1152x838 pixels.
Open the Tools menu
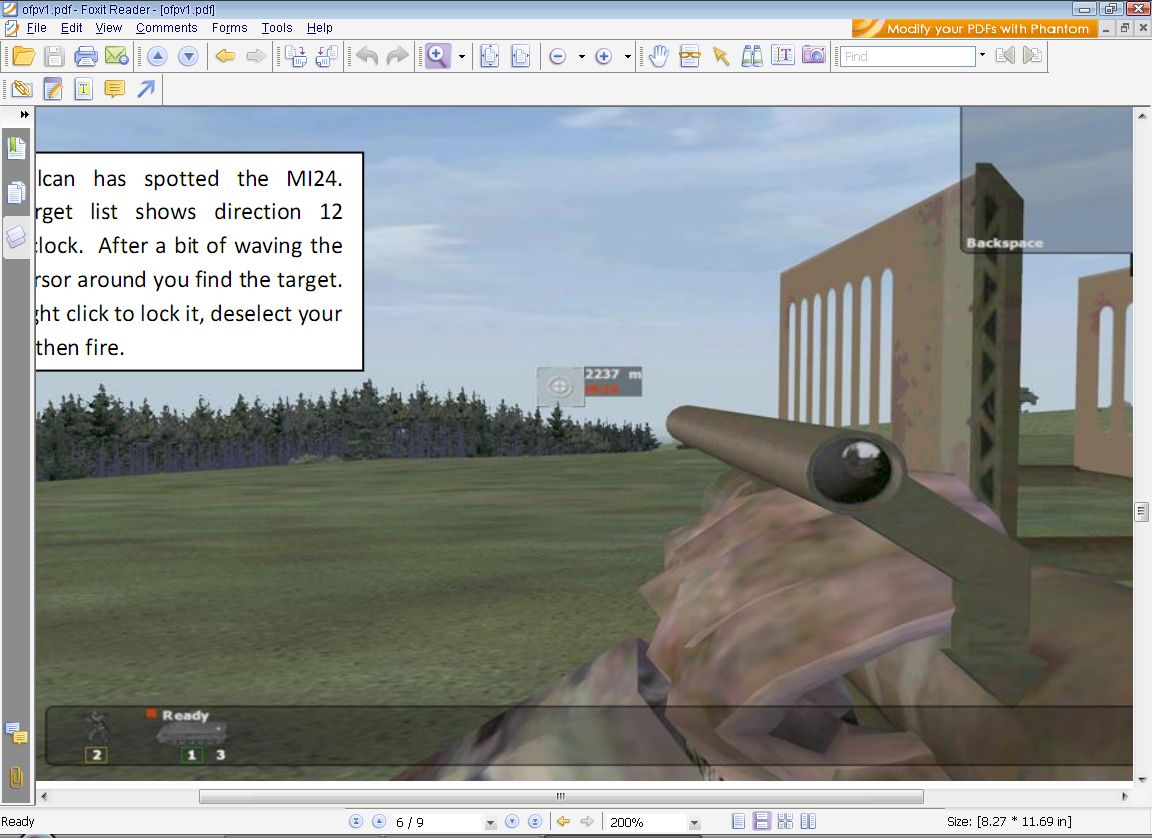(x=277, y=28)
